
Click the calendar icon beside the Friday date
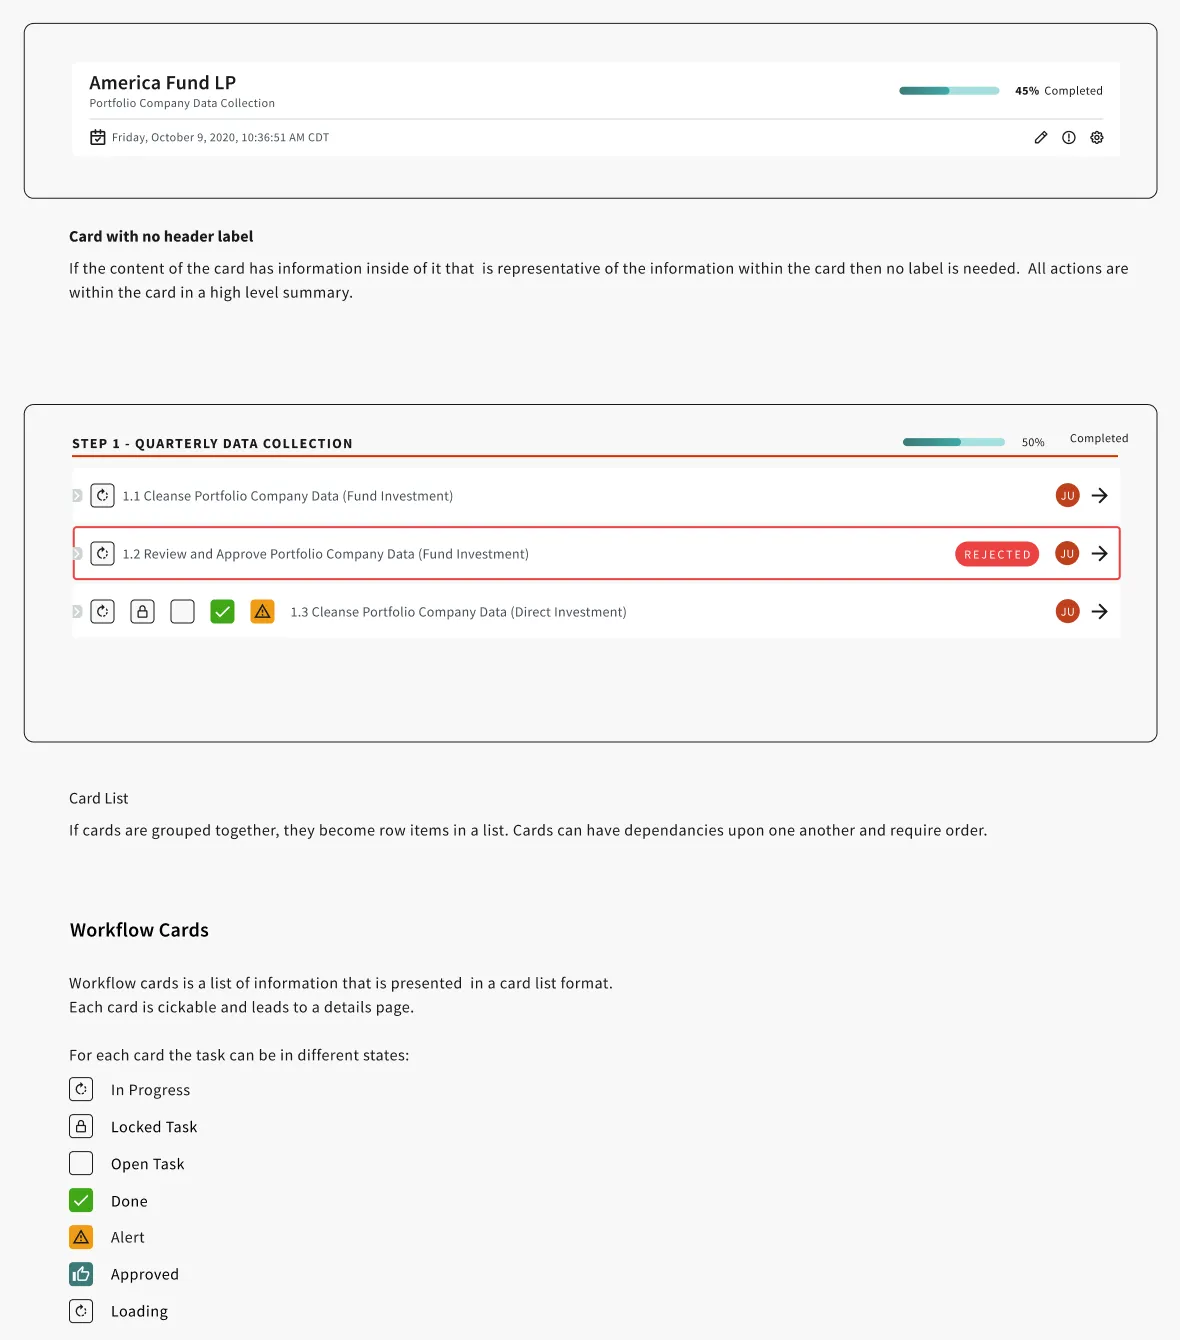pos(98,138)
